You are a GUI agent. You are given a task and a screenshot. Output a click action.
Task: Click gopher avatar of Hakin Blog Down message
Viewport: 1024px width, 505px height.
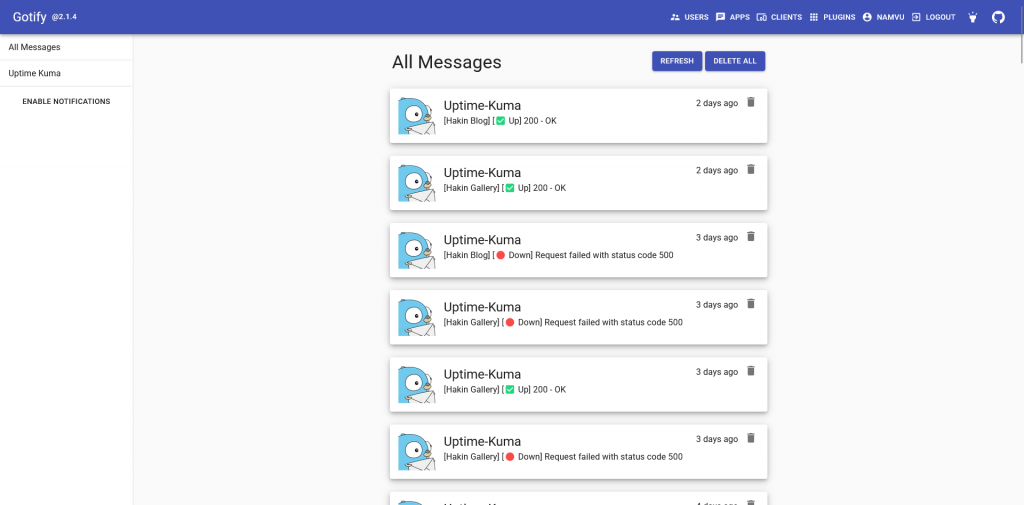point(417,251)
